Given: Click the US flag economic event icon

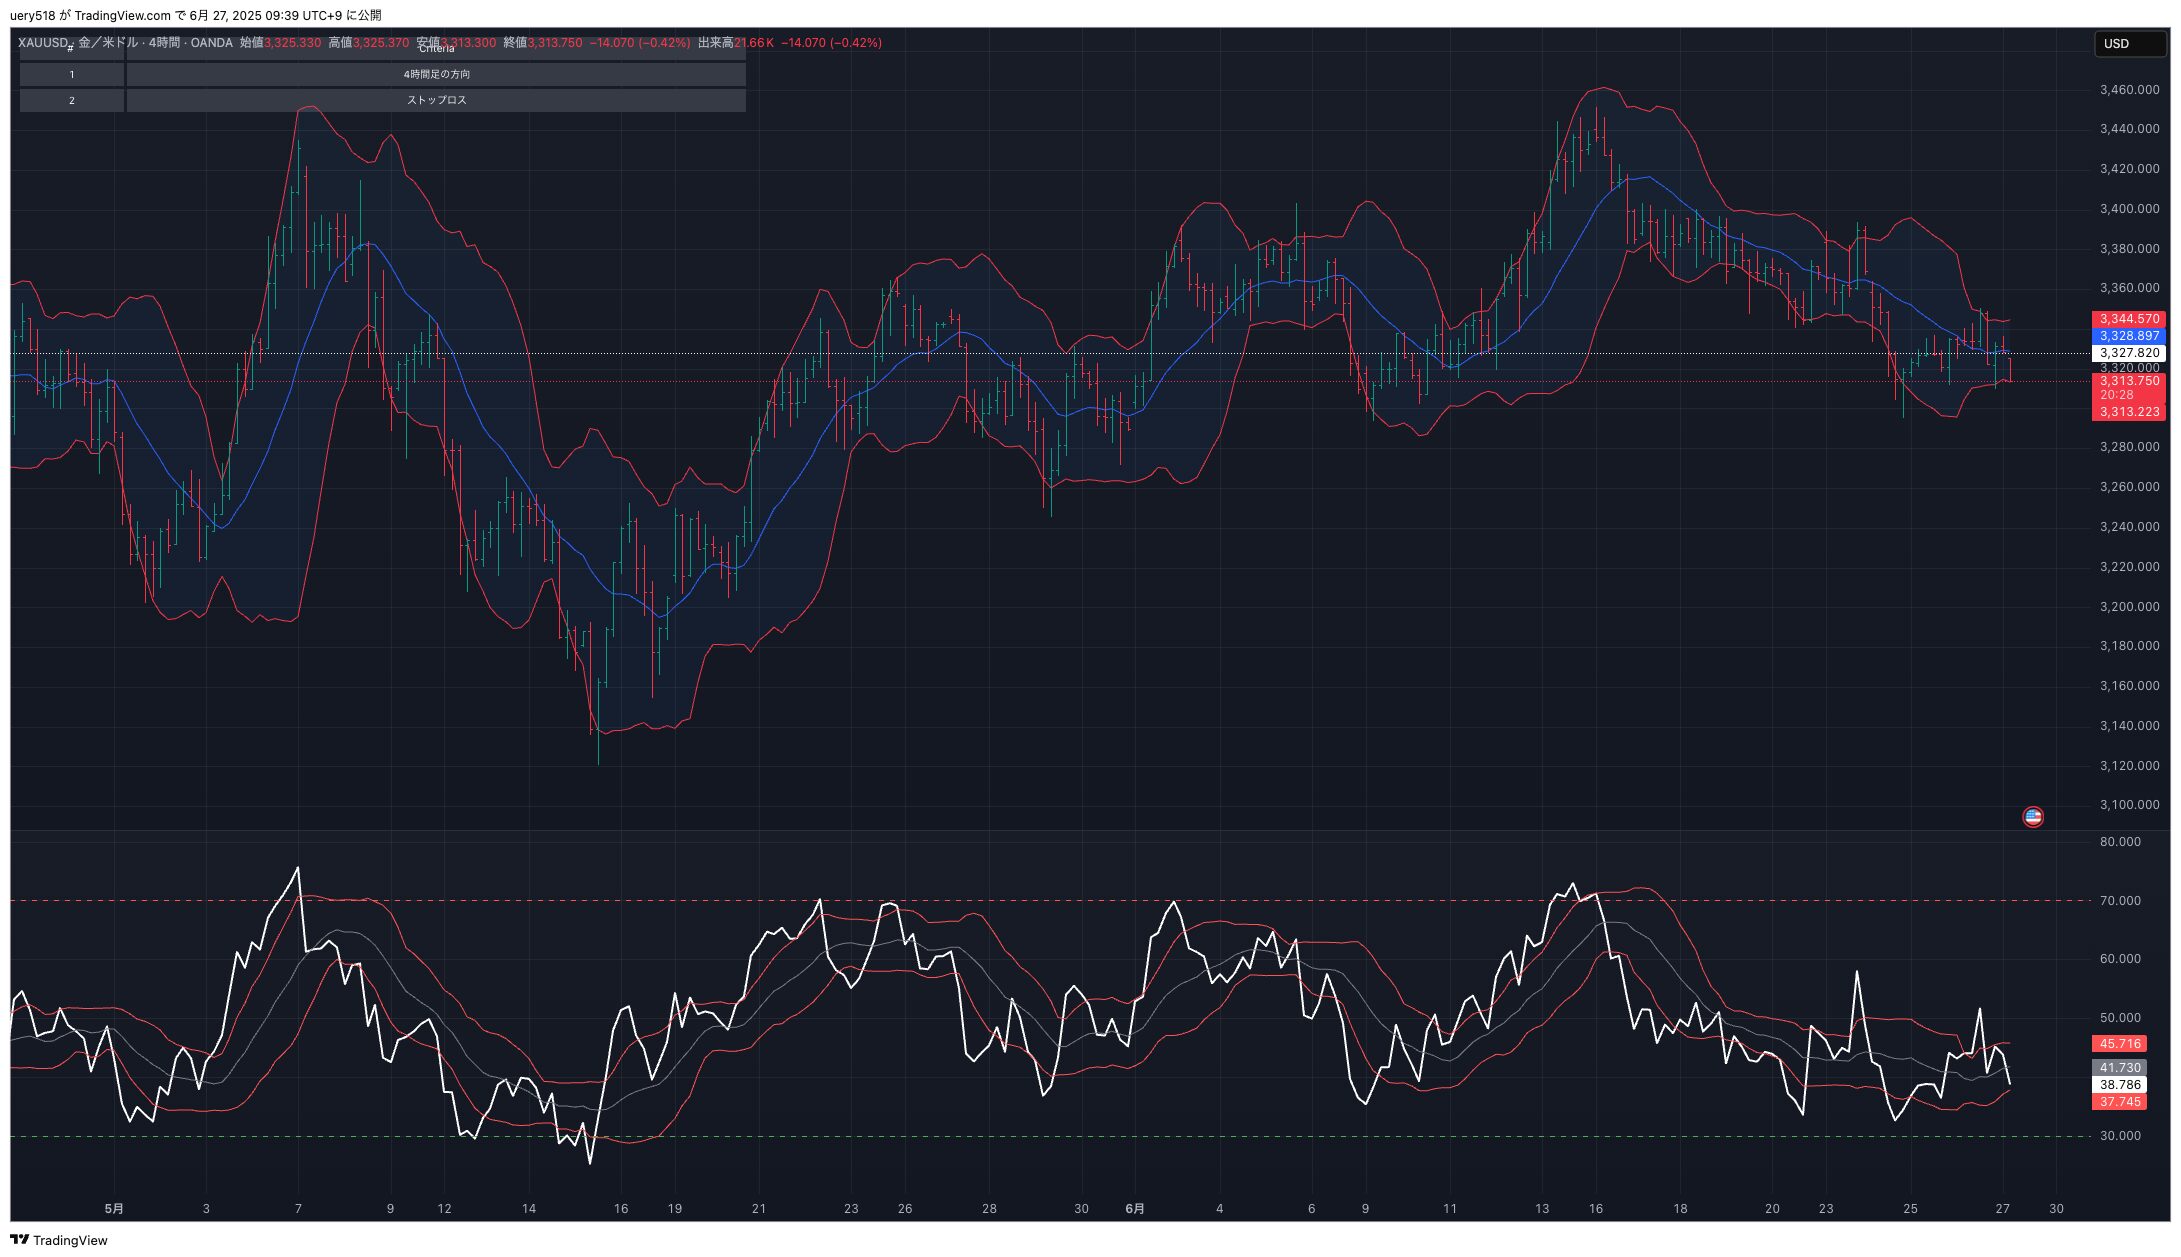Looking at the screenshot, I should pos(2032,817).
